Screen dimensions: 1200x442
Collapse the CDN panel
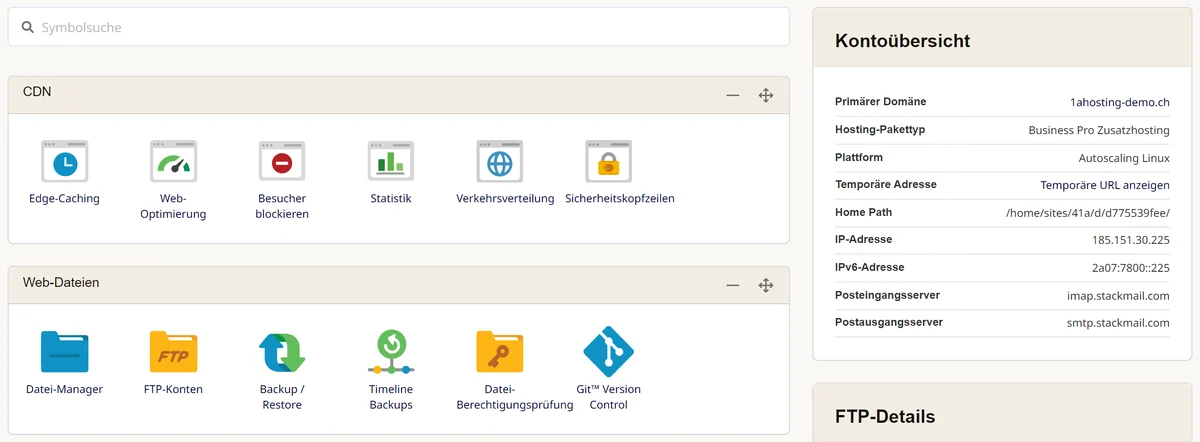[x=733, y=95]
